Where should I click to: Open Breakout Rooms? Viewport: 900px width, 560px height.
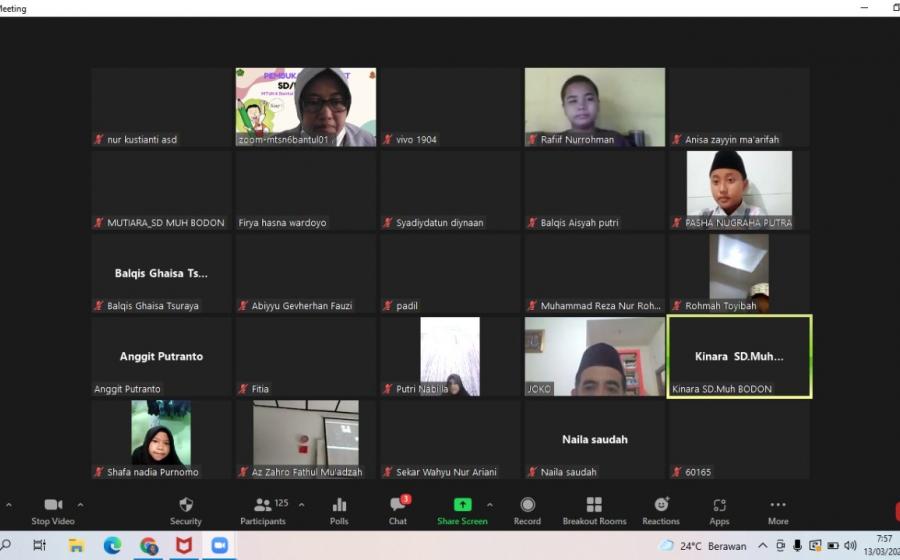pyautogui.click(x=594, y=505)
